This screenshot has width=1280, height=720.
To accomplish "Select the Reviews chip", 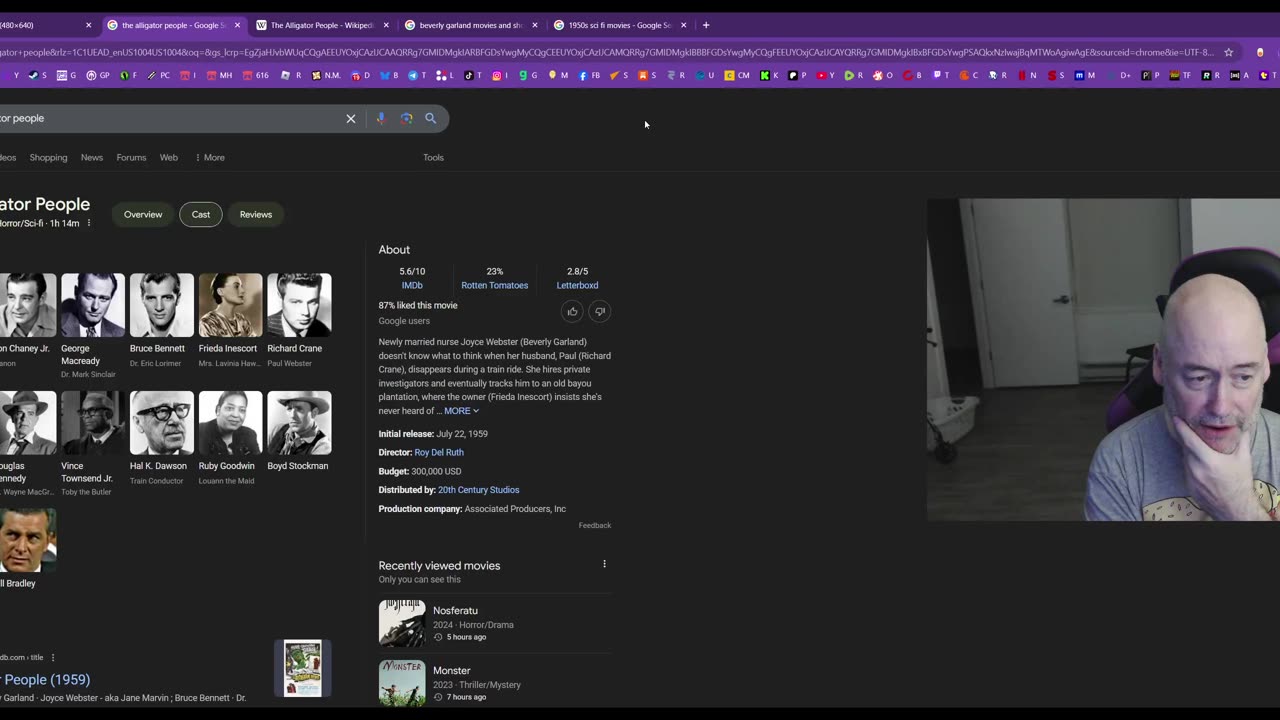I will point(256,214).
